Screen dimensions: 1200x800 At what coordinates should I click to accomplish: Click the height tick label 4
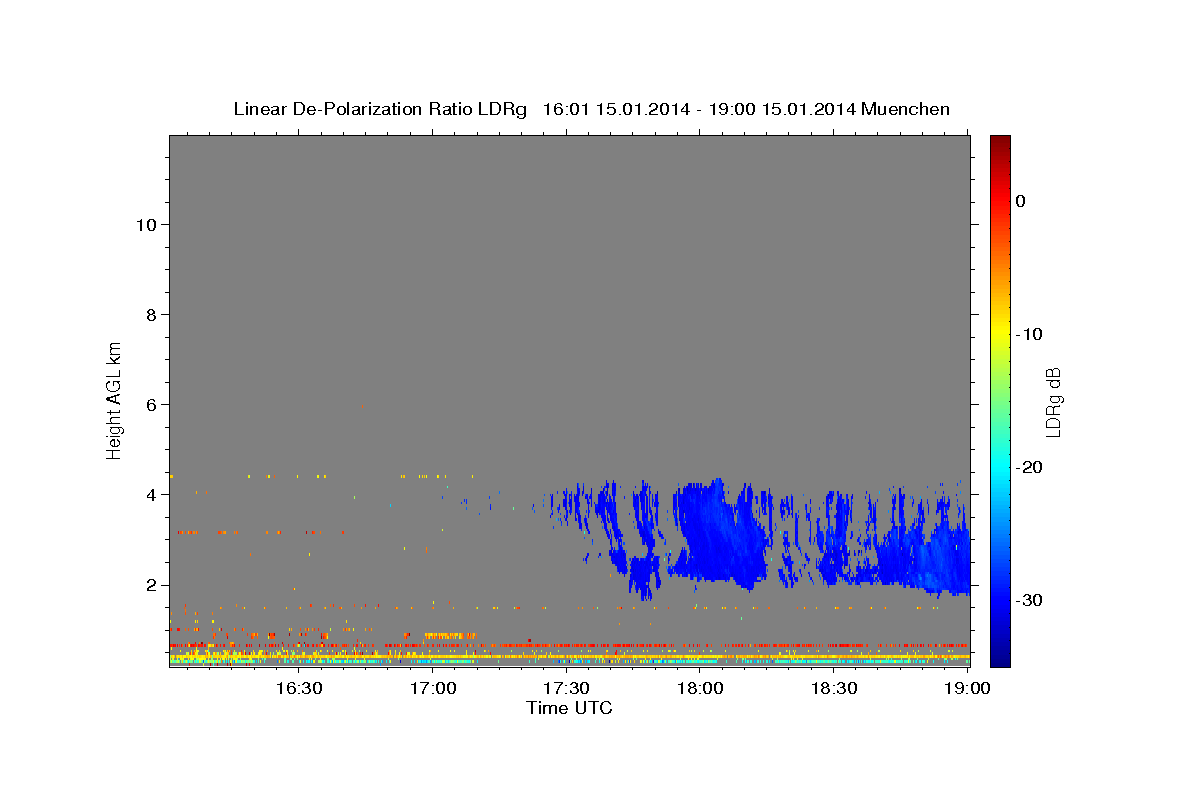150,494
